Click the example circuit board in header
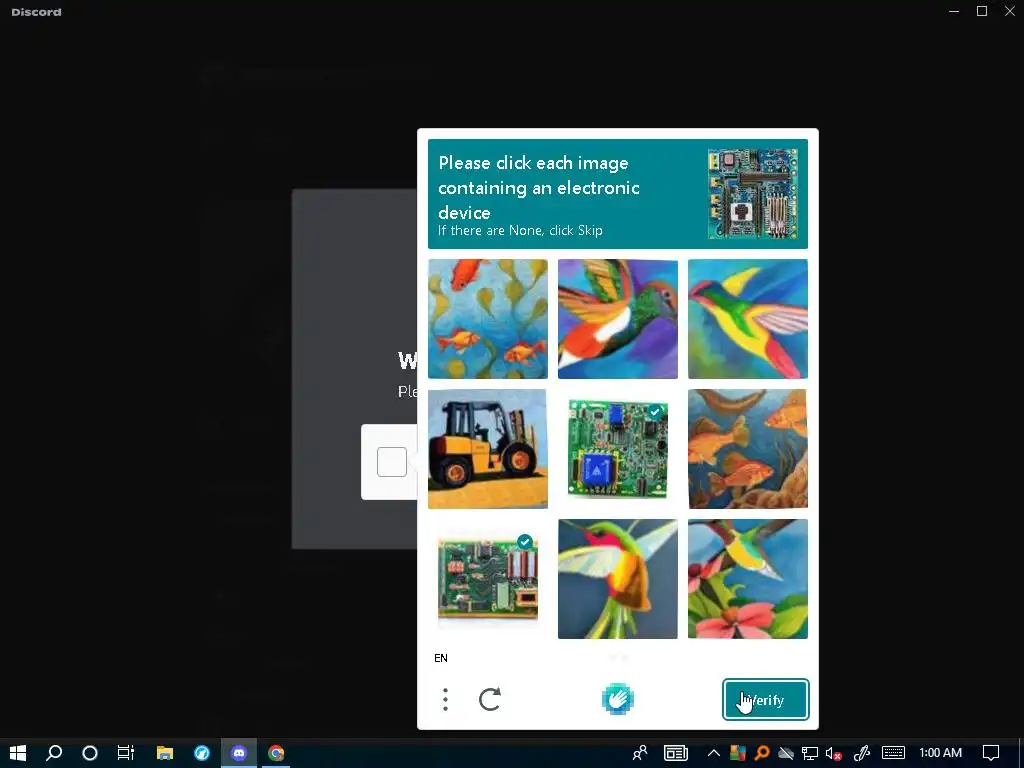The width and height of the screenshot is (1024, 768). click(x=753, y=193)
